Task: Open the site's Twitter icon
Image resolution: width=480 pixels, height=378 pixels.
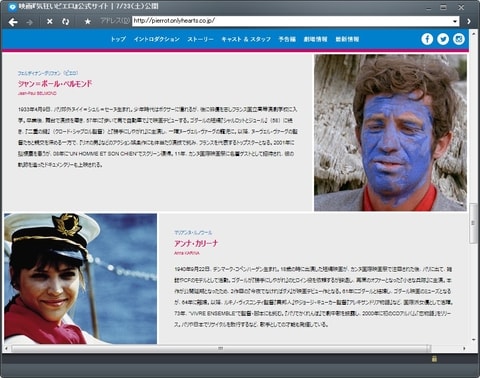Action: 443,39
